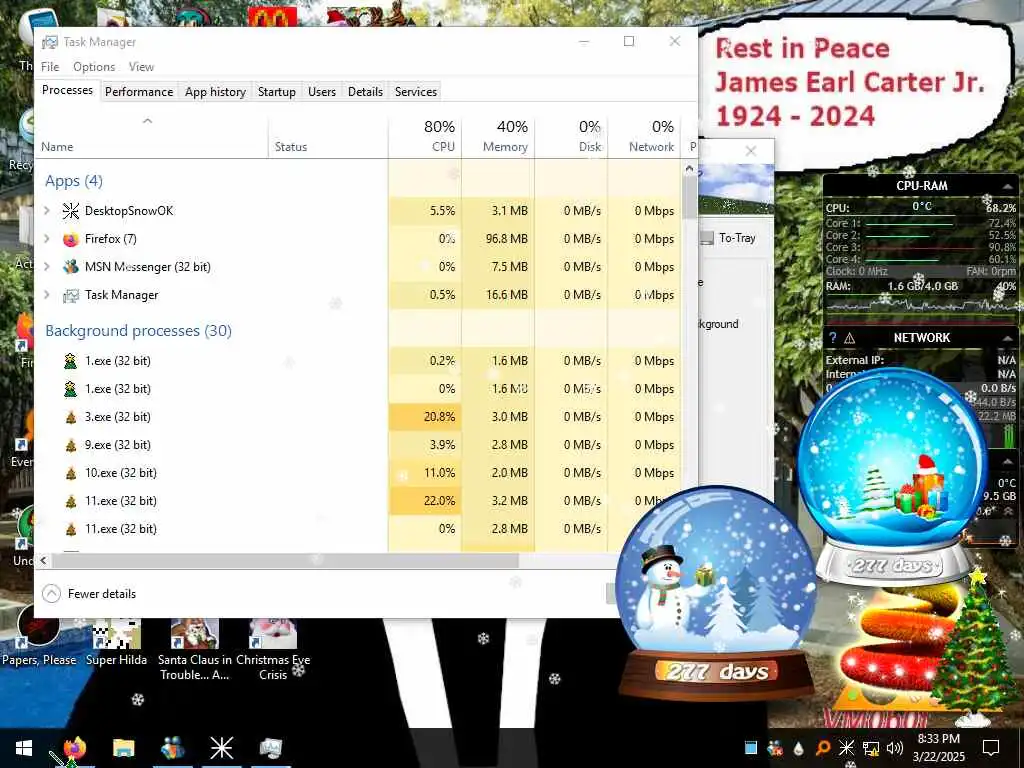Open the File menu in Task Manager
1024x768 pixels.
[x=50, y=67]
